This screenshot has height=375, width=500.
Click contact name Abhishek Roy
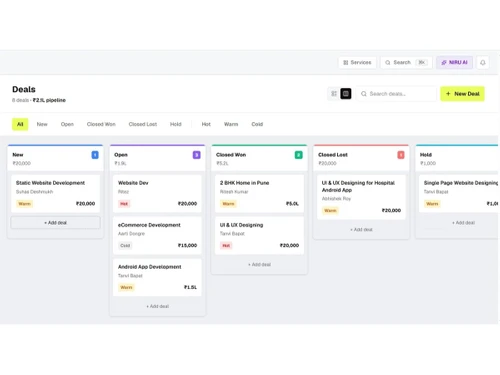click(x=336, y=199)
